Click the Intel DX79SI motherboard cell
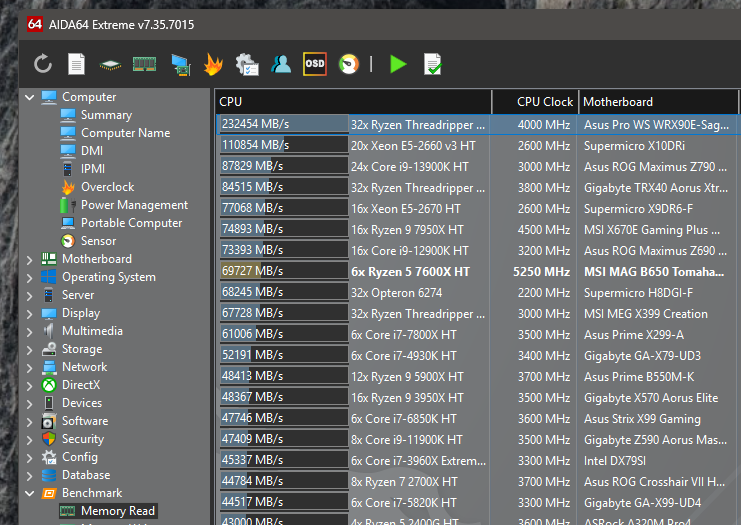This screenshot has width=741, height=525. tap(615, 460)
